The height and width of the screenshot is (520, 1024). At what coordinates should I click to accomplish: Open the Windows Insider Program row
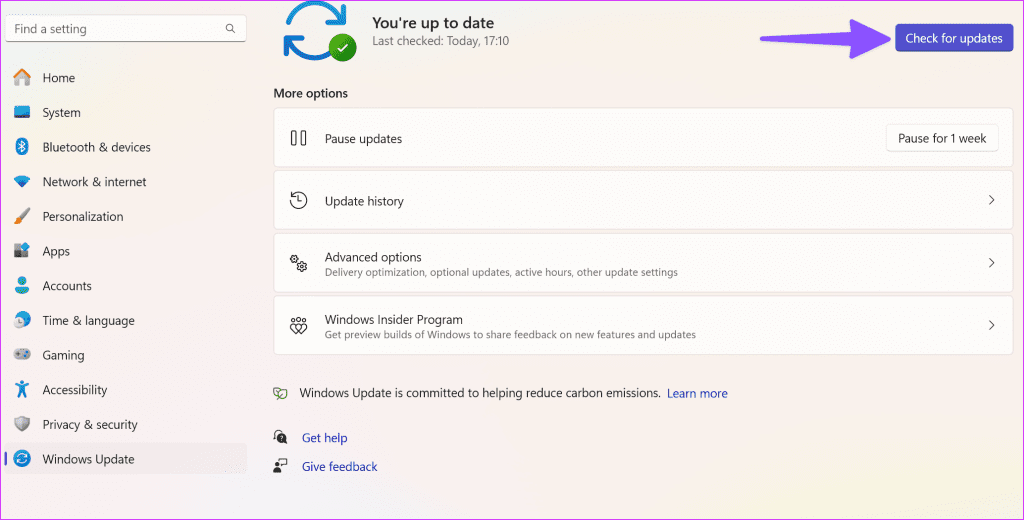(x=643, y=325)
